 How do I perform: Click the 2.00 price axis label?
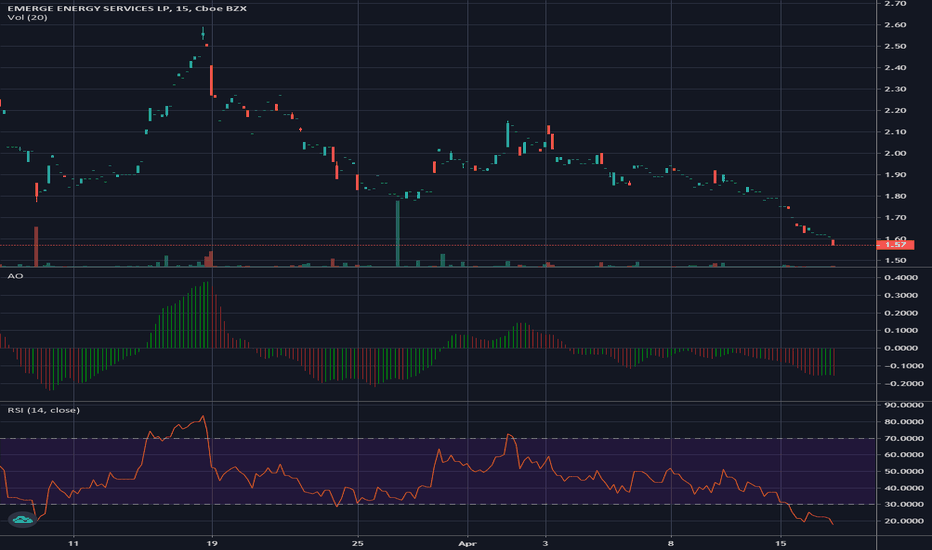coord(895,153)
